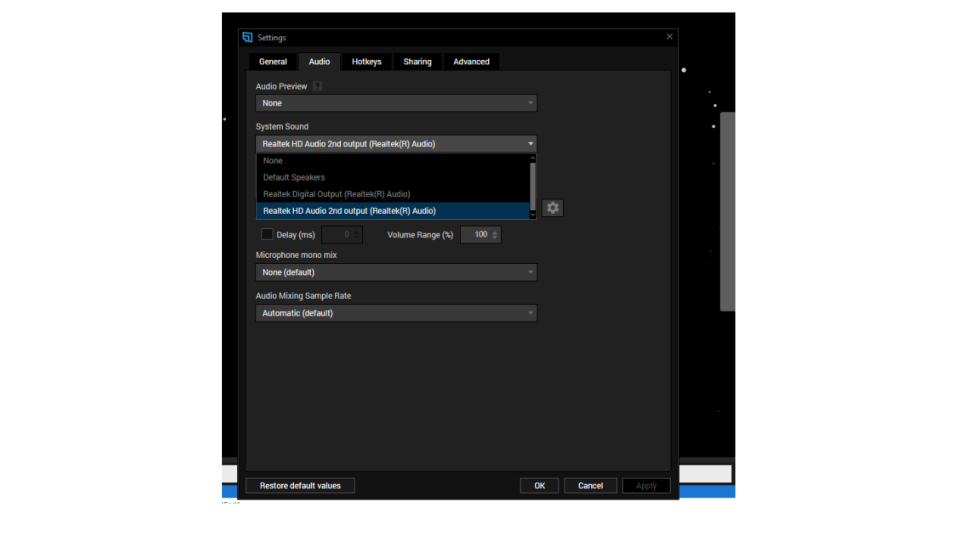Screen dimensions: 970x546
Task: Choose Realtek Digital Output option
Action: tap(393, 194)
